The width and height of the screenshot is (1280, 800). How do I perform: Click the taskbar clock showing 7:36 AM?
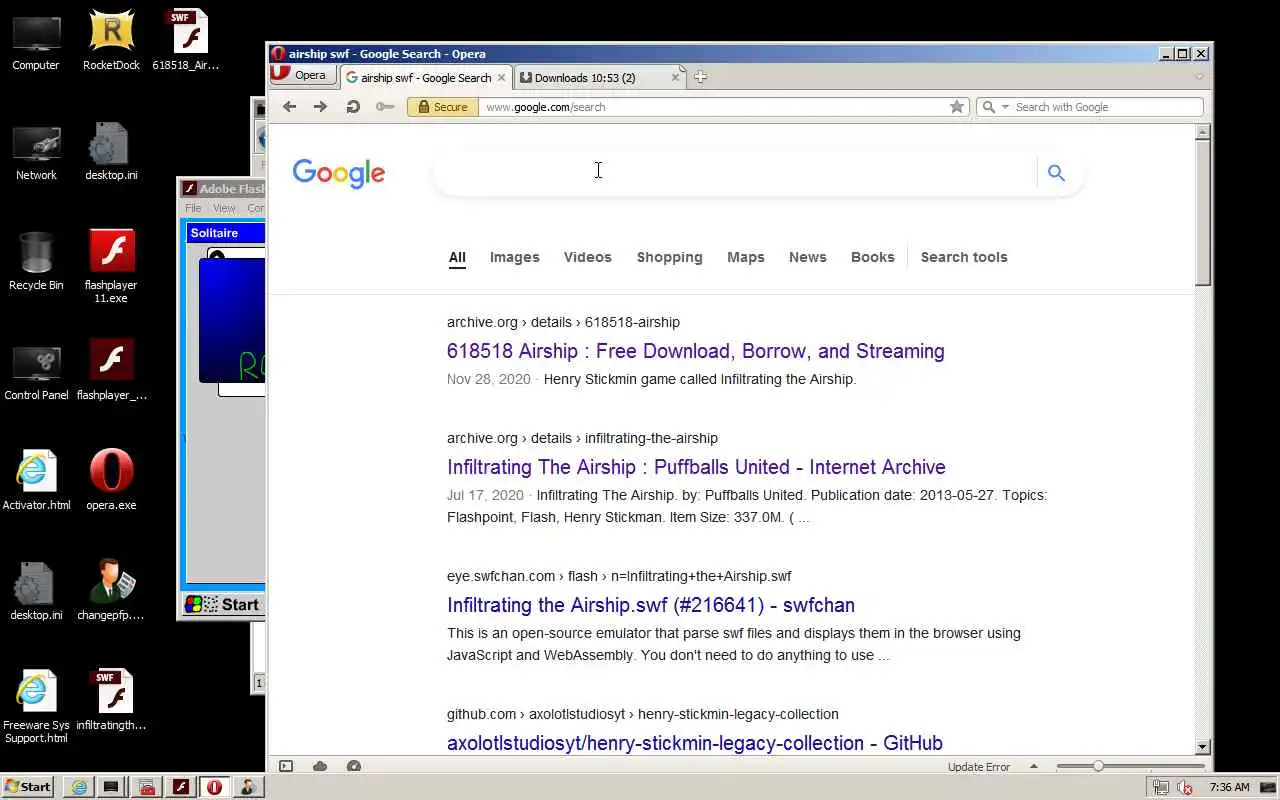[1229, 787]
